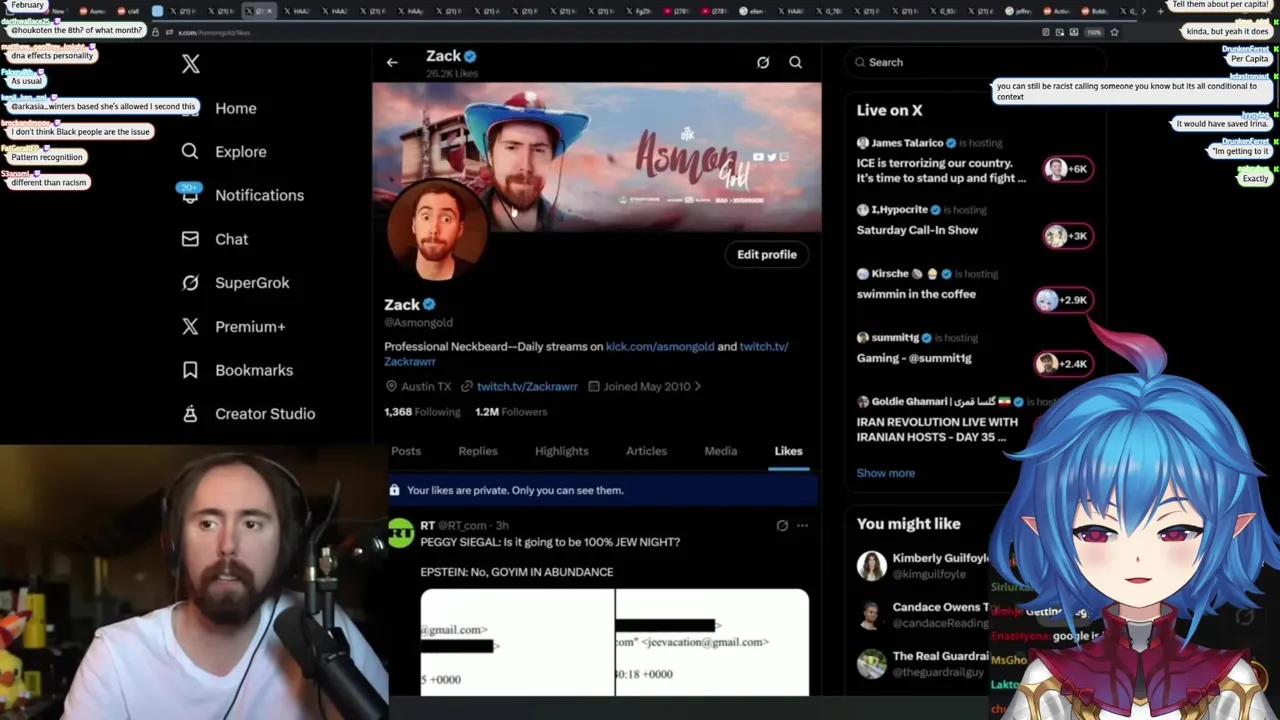The width and height of the screenshot is (1280, 720).
Task: Click the Edit profile button
Action: (x=767, y=254)
